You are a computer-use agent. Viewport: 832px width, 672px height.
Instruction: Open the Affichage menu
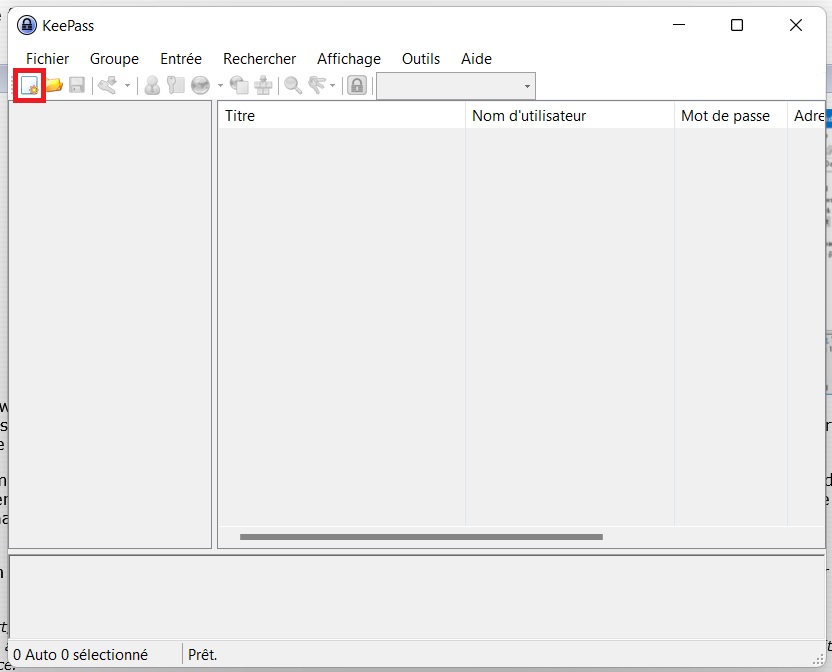[x=349, y=59]
